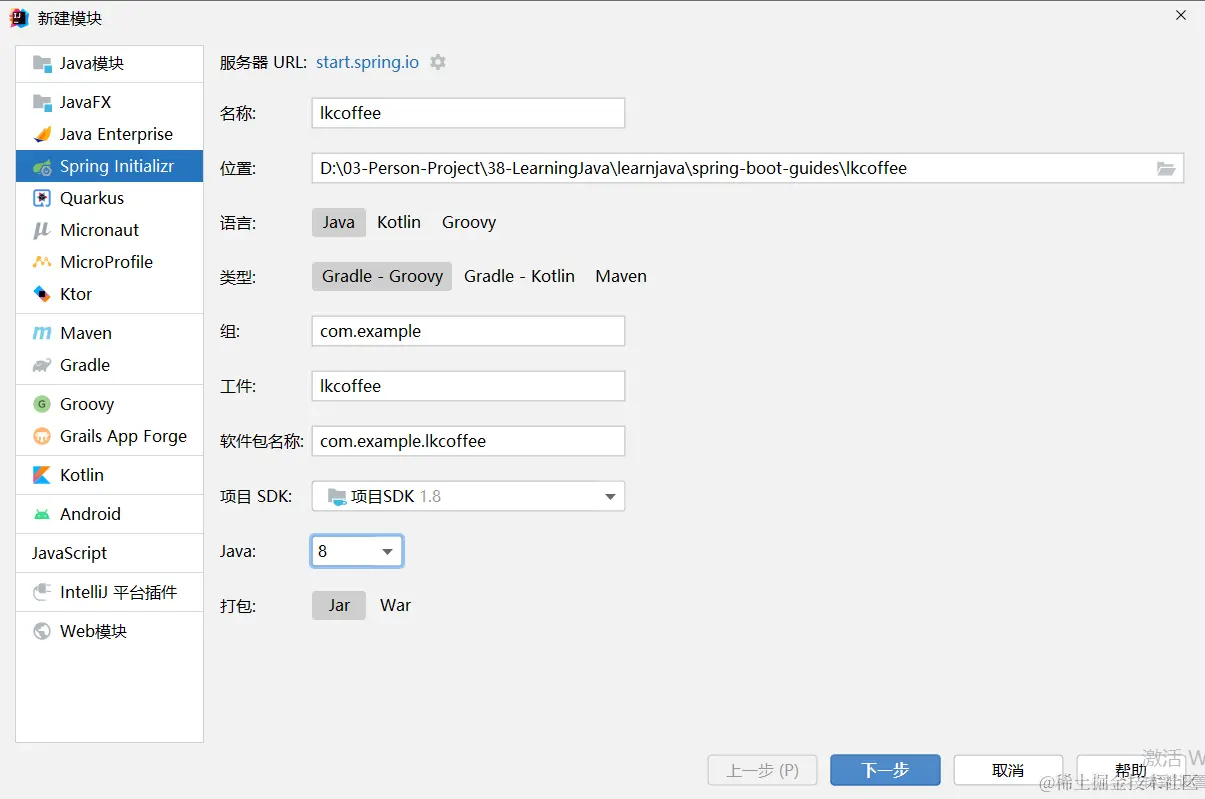Open the Java version dropdown
The width and height of the screenshot is (1205, 799).
click(x=357, y=551)
